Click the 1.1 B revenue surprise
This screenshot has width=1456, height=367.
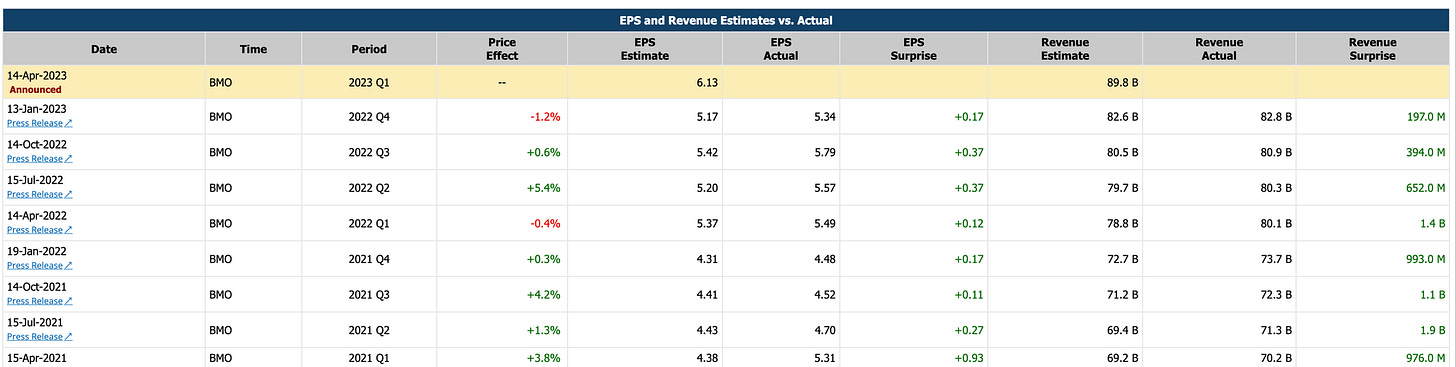[x=1433, y=294]
